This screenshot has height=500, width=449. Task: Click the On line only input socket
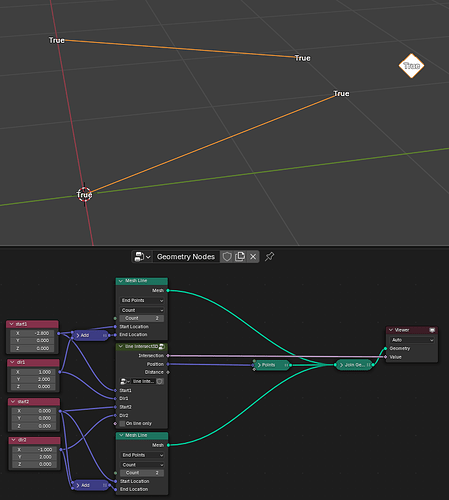click(x=115, y=424)
